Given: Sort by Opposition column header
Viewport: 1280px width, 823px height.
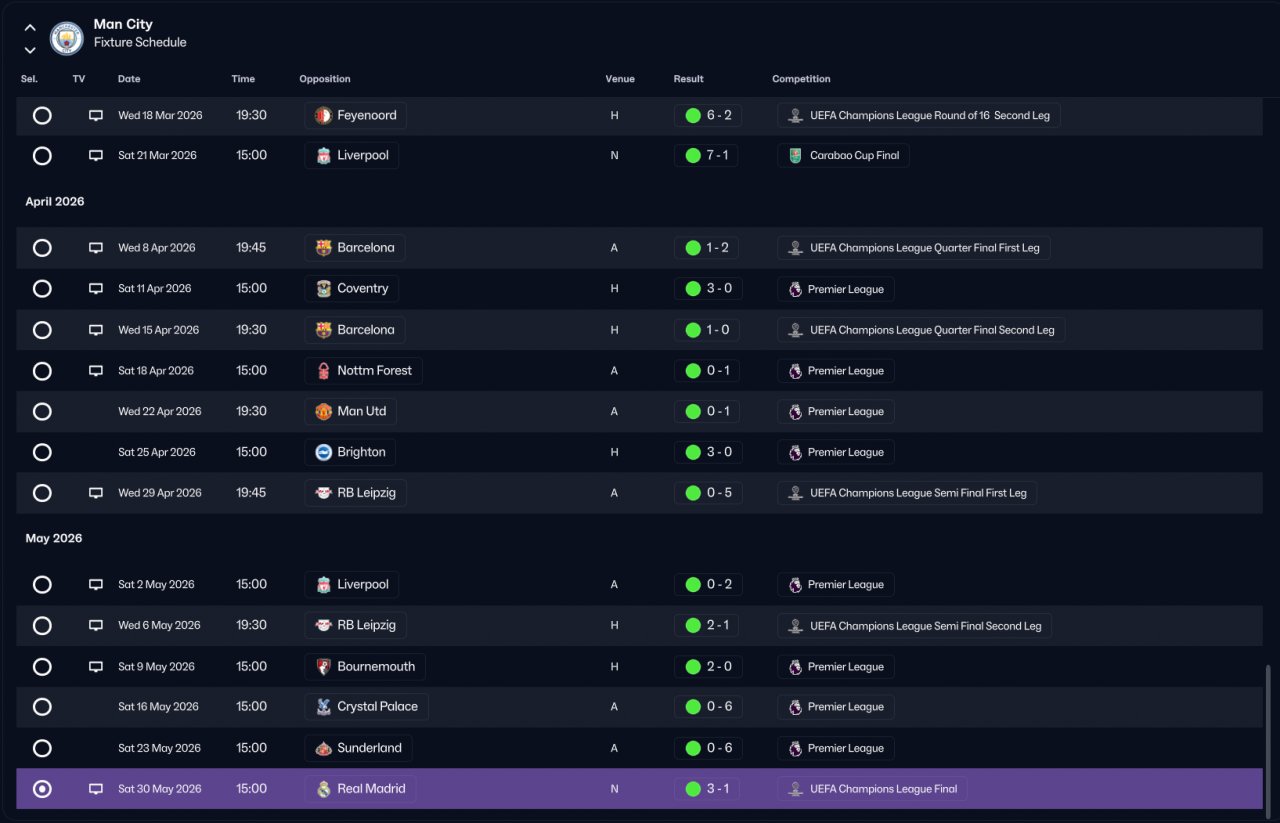Looking at the screenshot, I should (325, 79).
